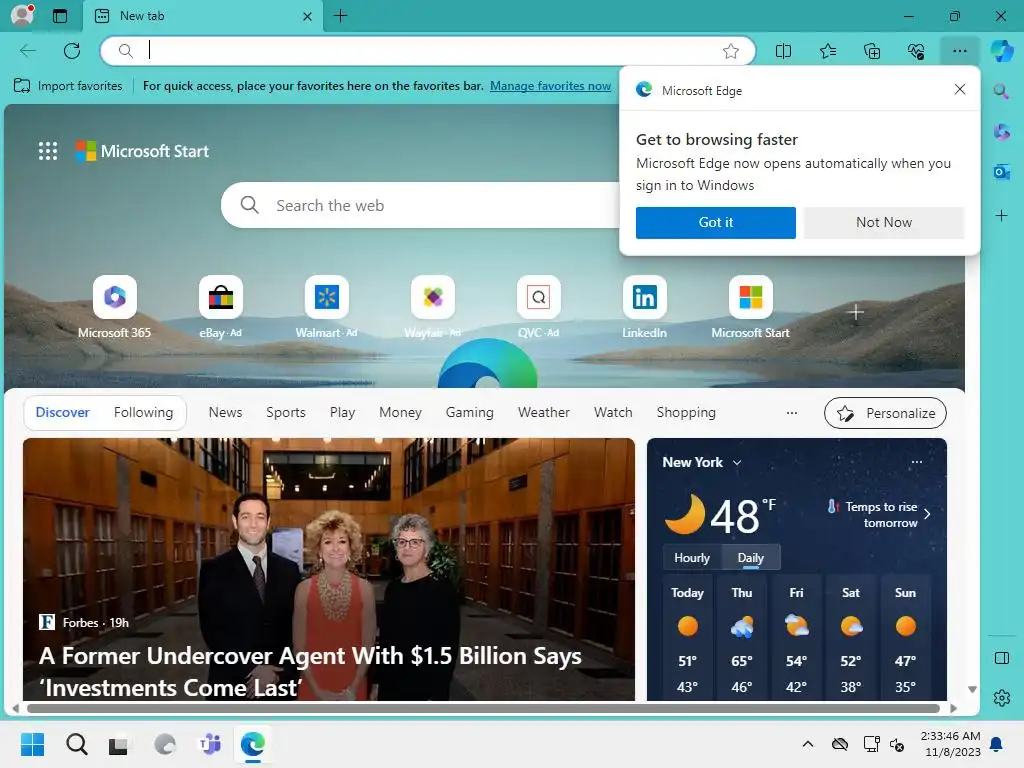Screen dimensions: 1024x768
Task: Open Windows taskbar search
Action: 77,744
